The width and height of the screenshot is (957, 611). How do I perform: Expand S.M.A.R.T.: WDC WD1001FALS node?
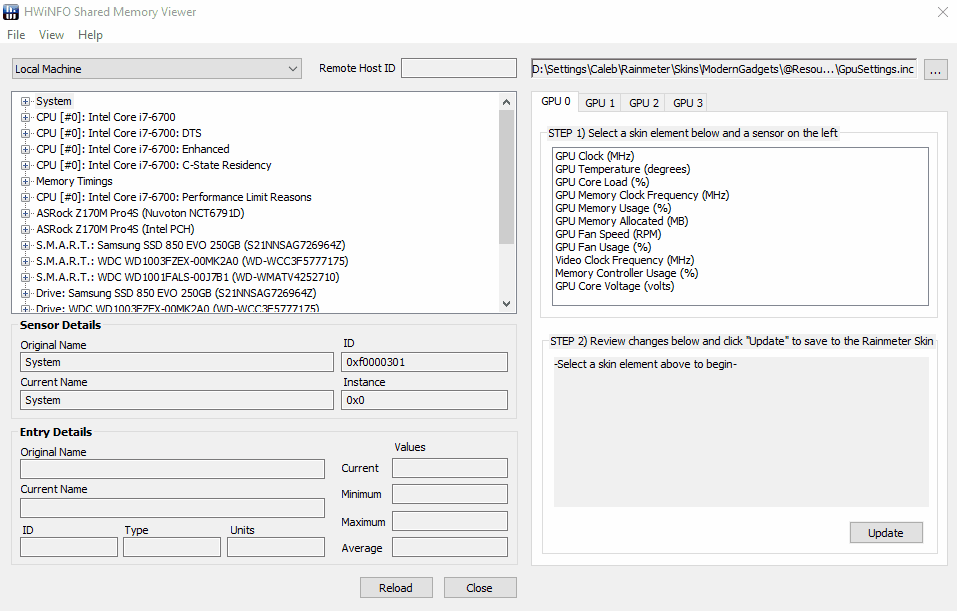point(25,277)
